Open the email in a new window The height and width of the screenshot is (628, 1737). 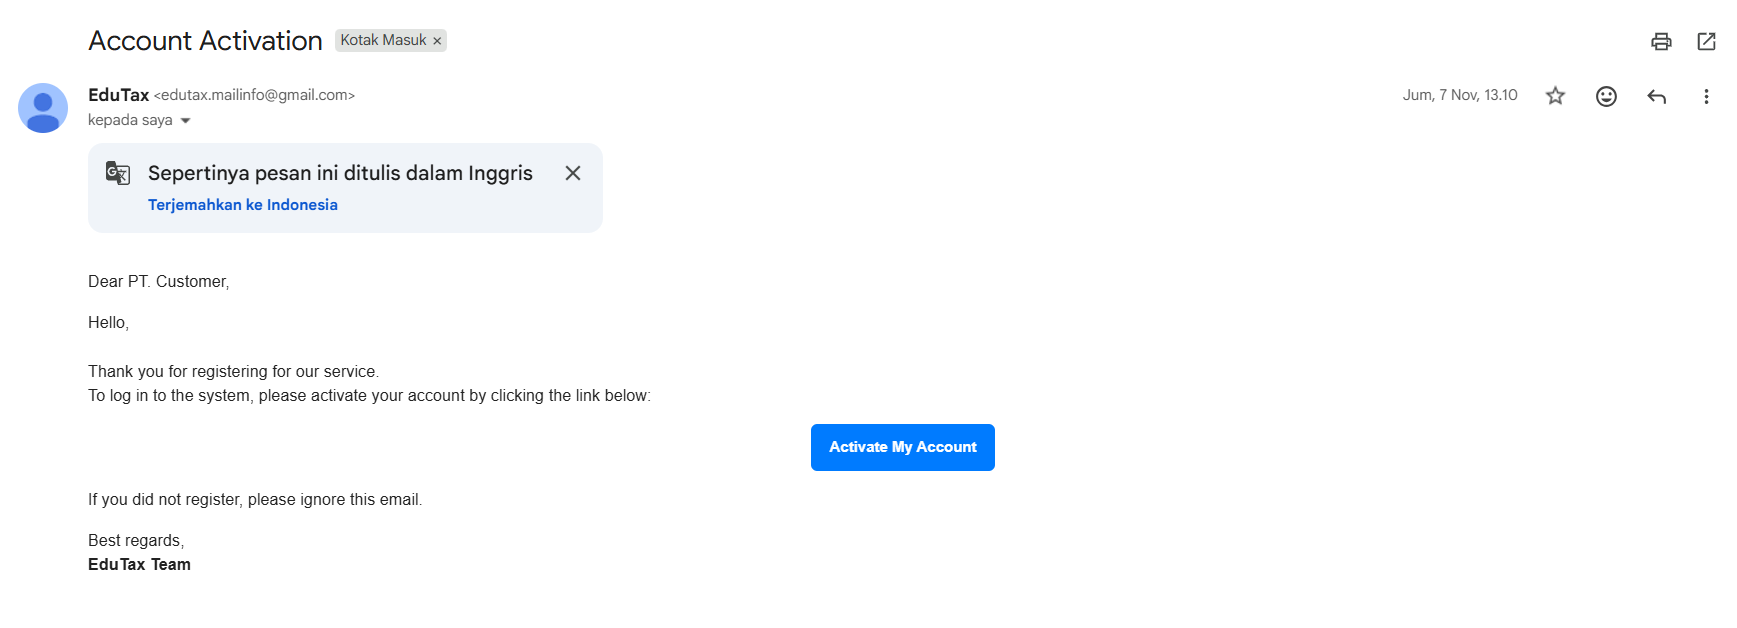click(x=1707, y=41)
